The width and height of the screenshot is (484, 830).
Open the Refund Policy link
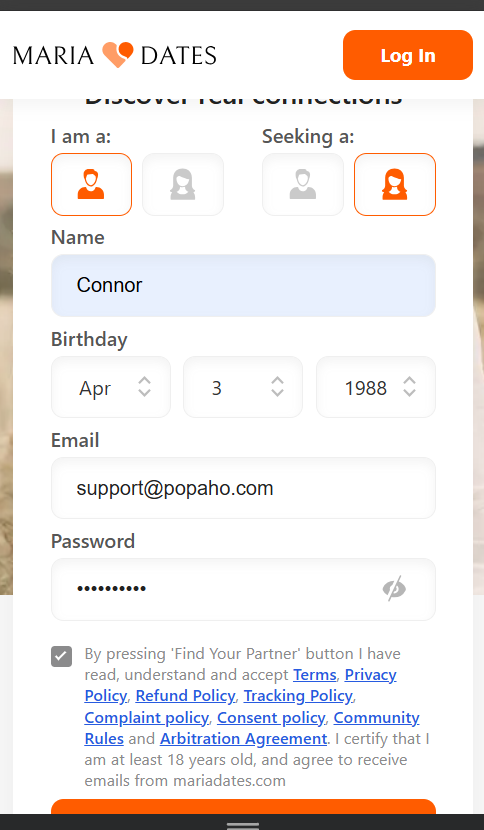[x=185, y=696]
